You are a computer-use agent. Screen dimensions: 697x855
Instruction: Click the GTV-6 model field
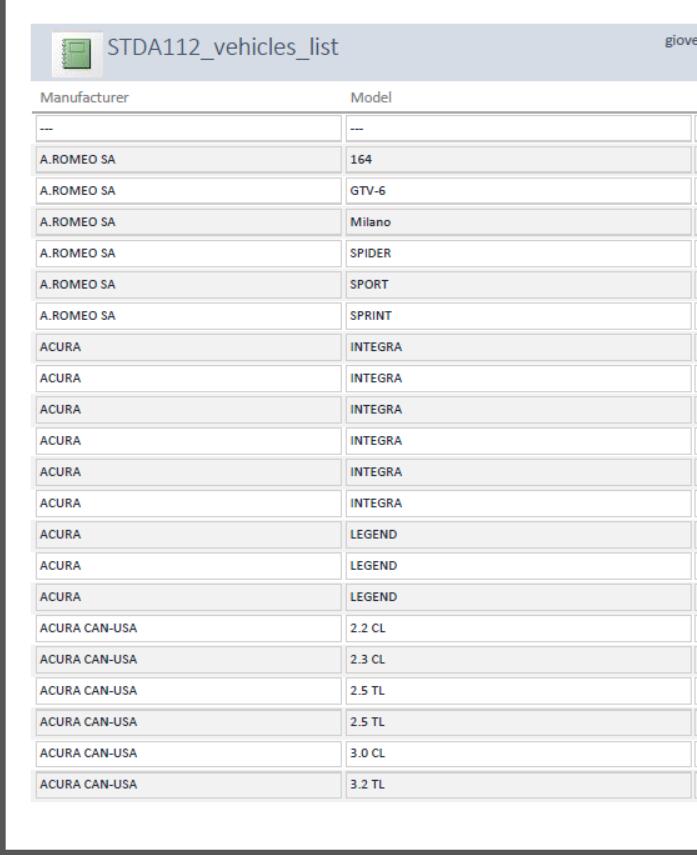click(x=519, y=191)
